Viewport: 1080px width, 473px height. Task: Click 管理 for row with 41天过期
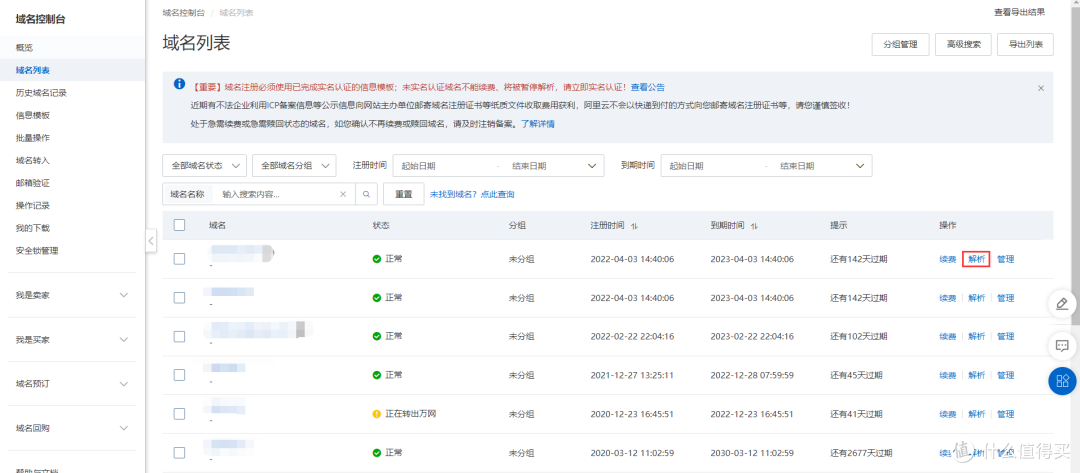coord(1006,414)
